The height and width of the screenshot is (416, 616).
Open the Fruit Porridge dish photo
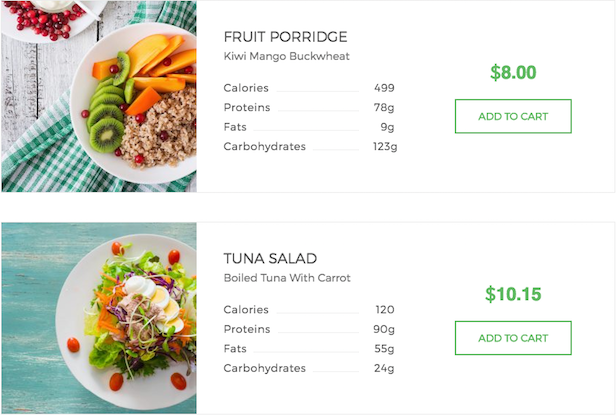pos(99,96)
